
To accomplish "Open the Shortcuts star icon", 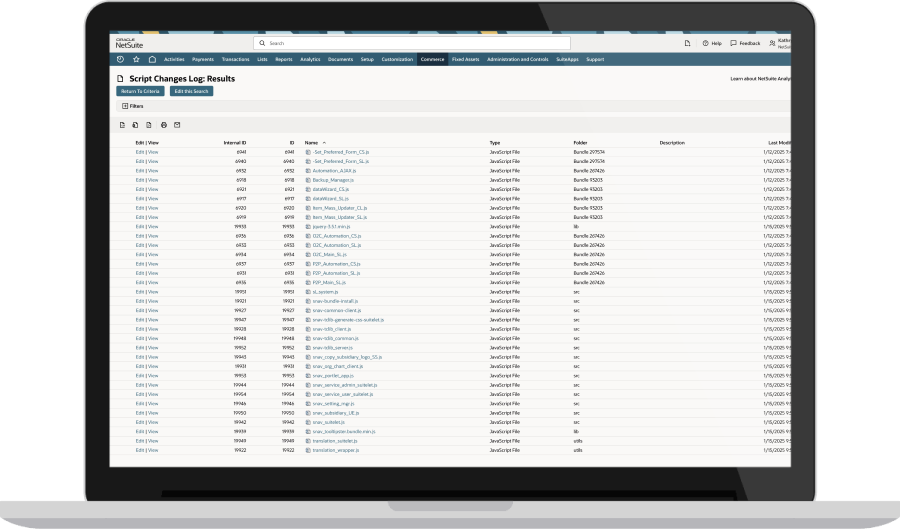I will point(136,59).
